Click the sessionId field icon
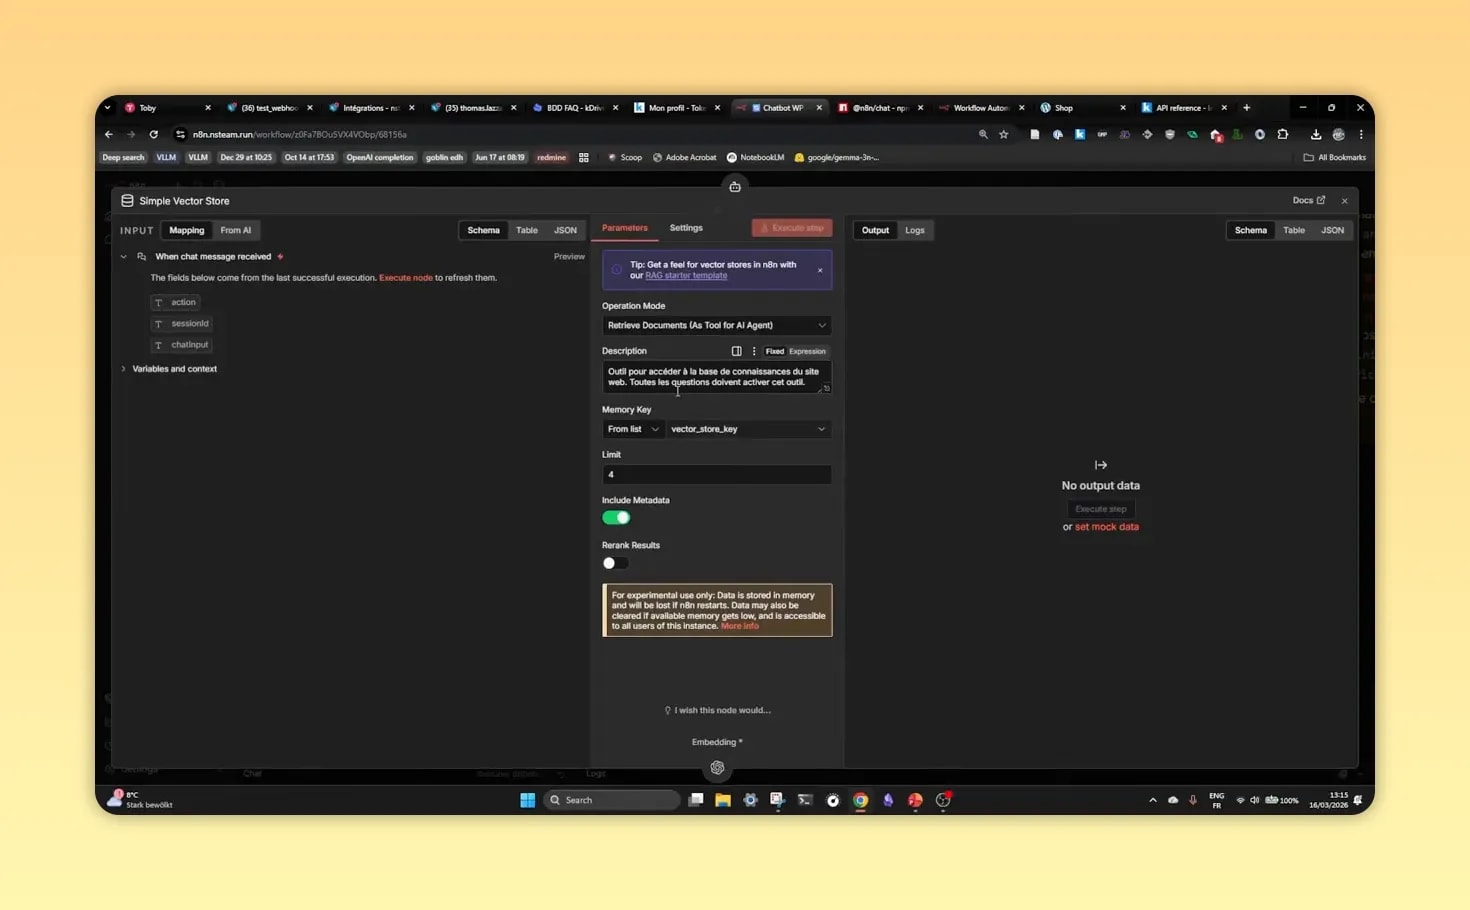The image size is (1470, 910). [160, 323]
